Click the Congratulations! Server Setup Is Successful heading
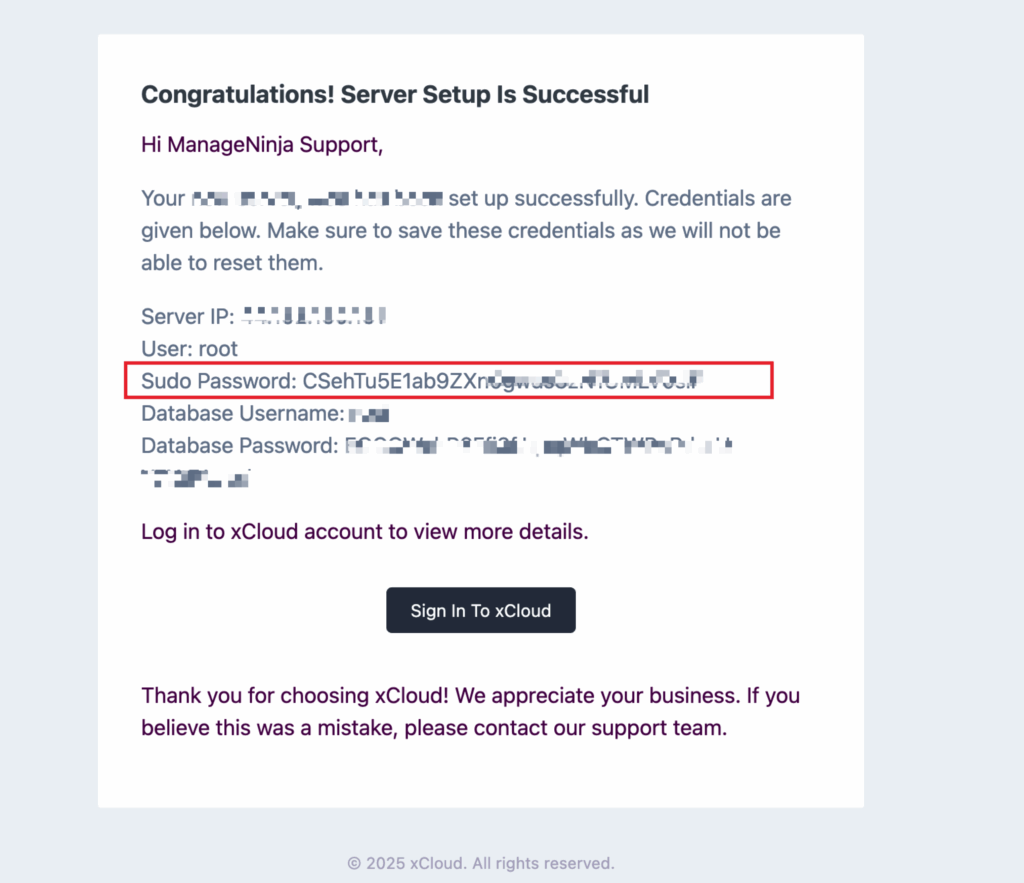Image resolution: width=1024 pixels, height=883 pixels. (395, 95)
